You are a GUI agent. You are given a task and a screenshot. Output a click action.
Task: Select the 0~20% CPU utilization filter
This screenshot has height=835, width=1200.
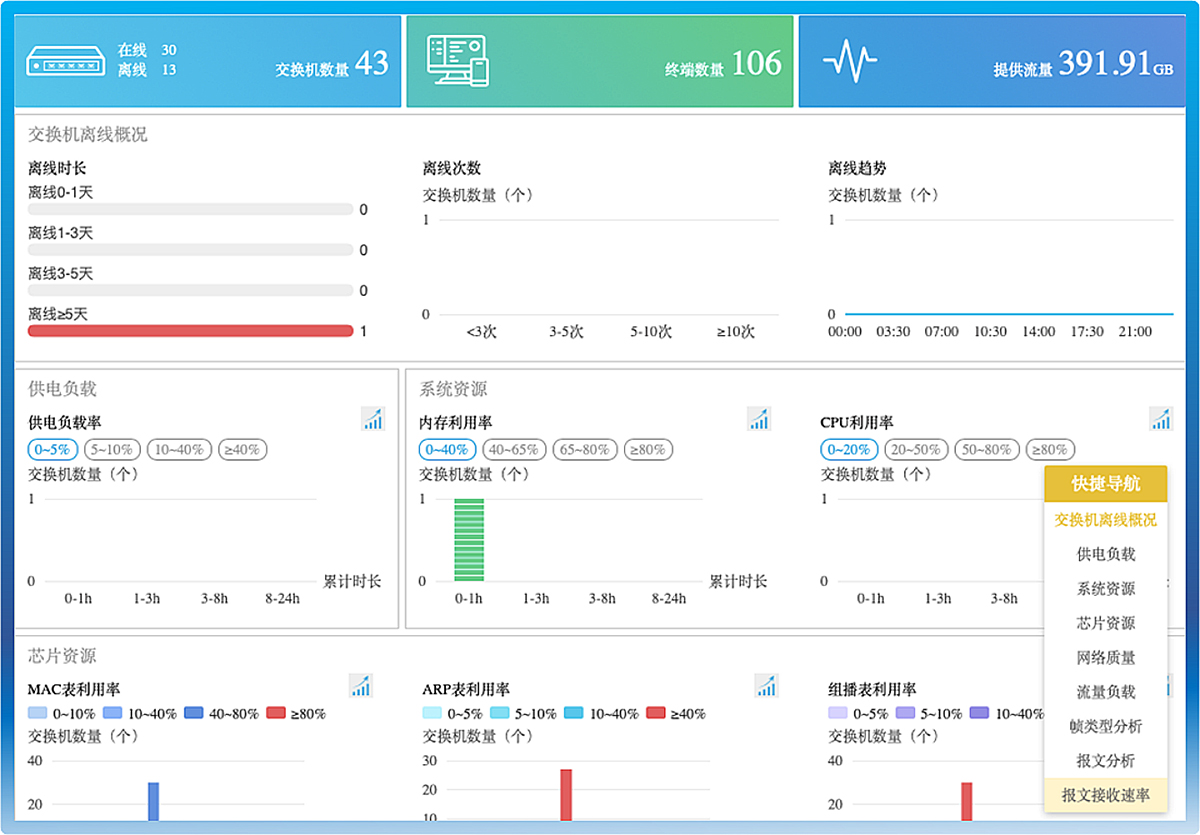[x=849, y=450]
